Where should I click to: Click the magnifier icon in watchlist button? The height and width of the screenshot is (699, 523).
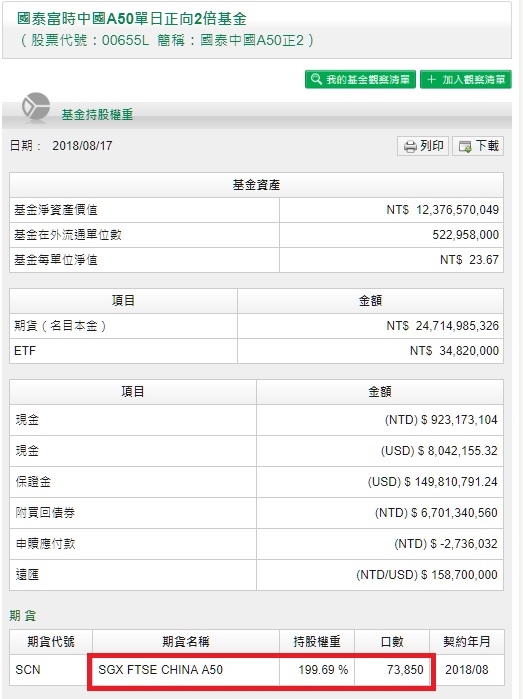pos(316,79)
